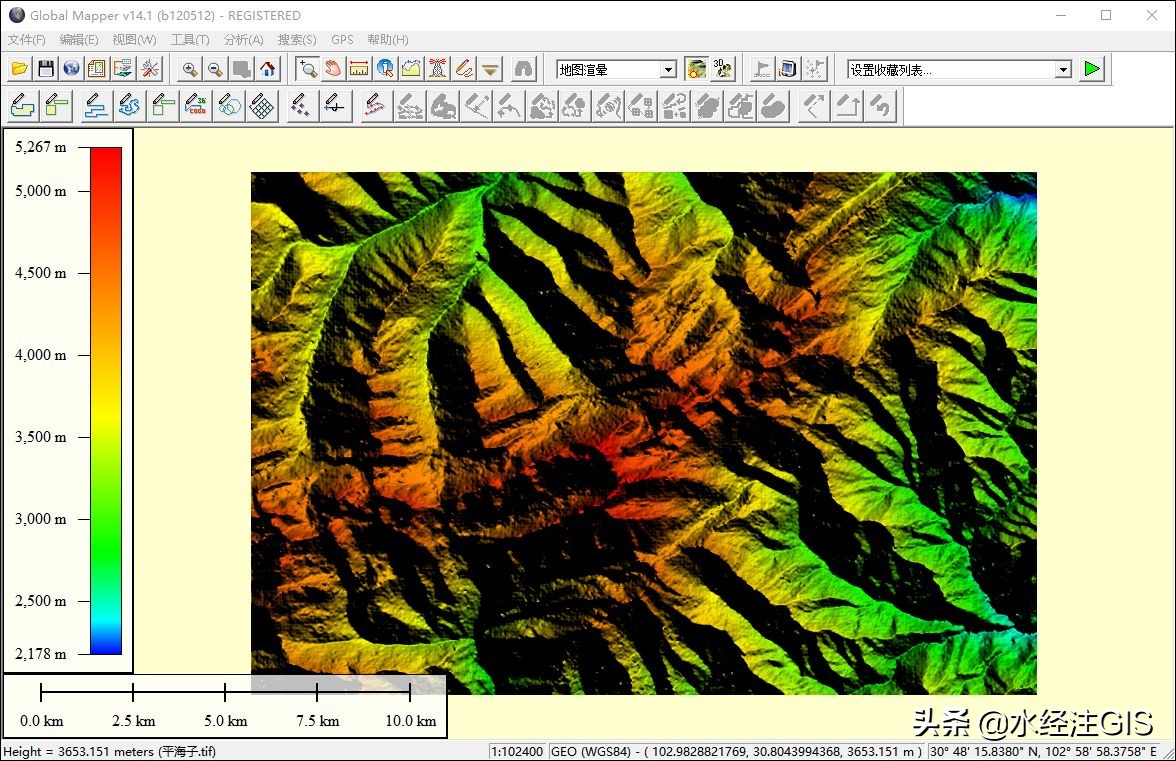Toggle hill shading with the sun icon

[x=697, y=69]
